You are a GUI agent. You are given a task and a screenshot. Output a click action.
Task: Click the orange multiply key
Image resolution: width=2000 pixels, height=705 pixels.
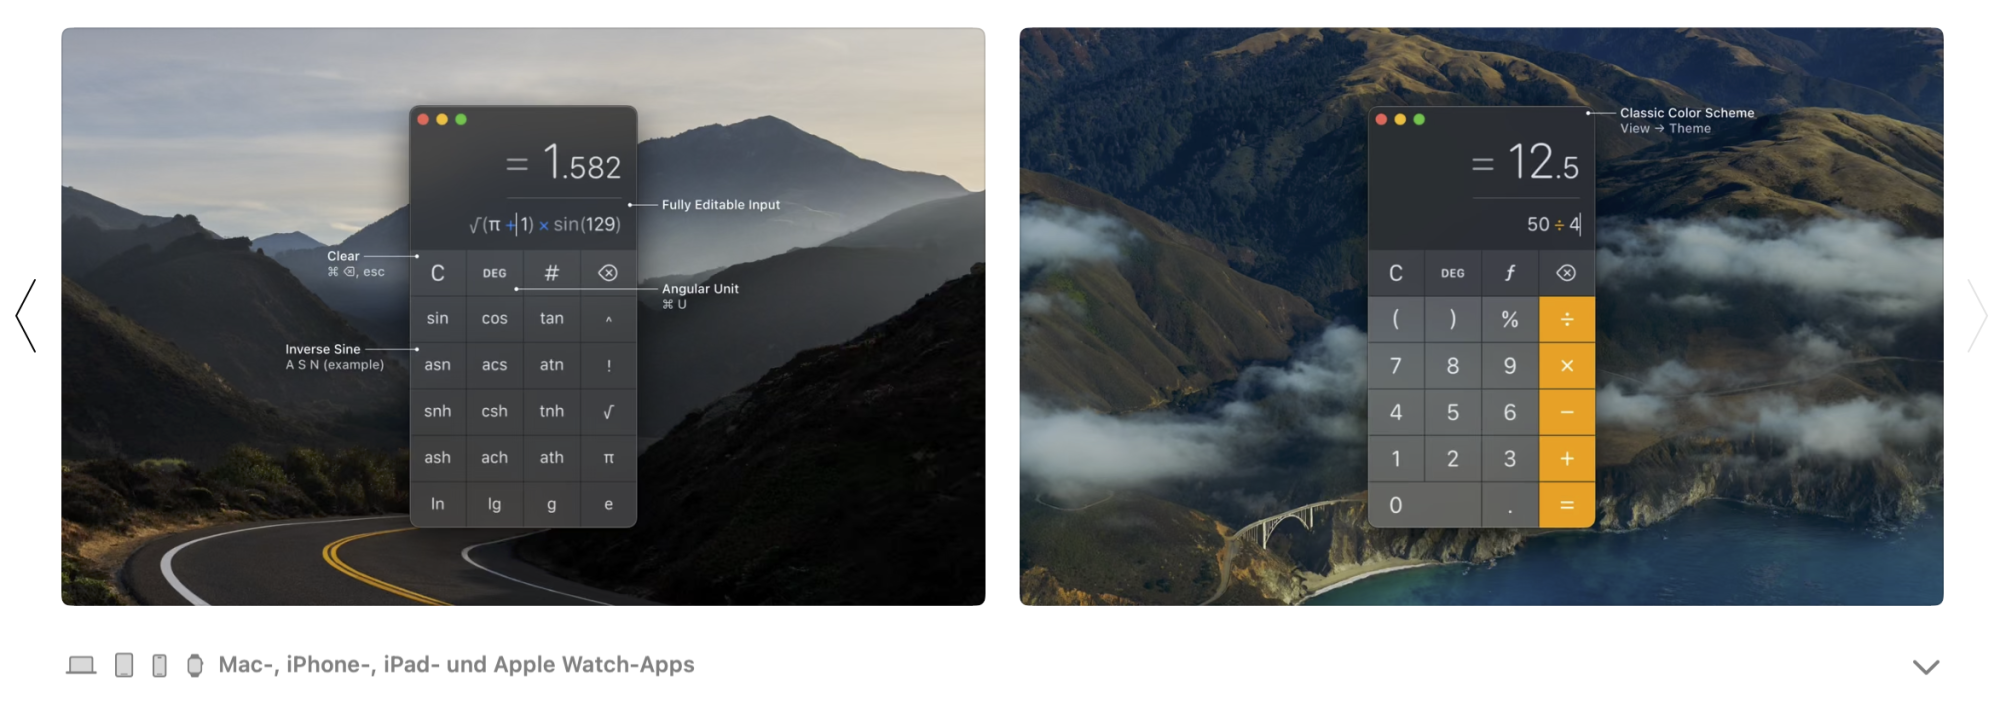click(1567, 366)
